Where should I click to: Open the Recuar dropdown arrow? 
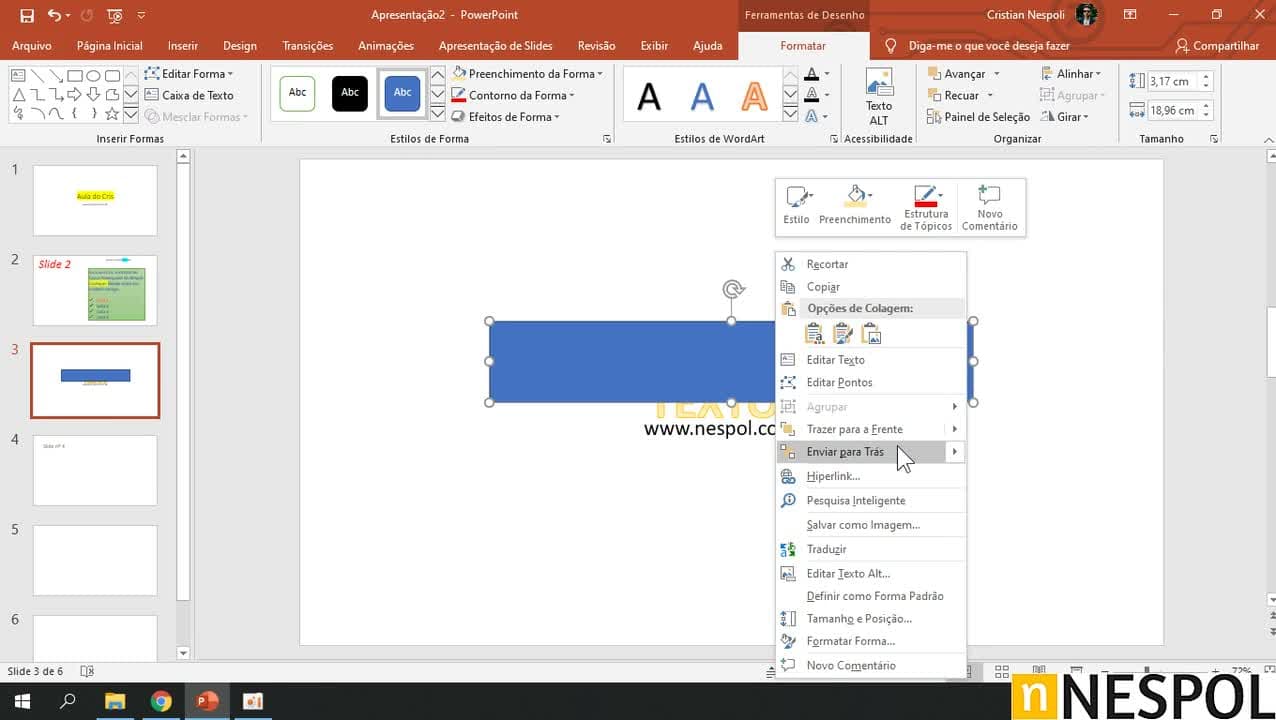coord(990,96)
